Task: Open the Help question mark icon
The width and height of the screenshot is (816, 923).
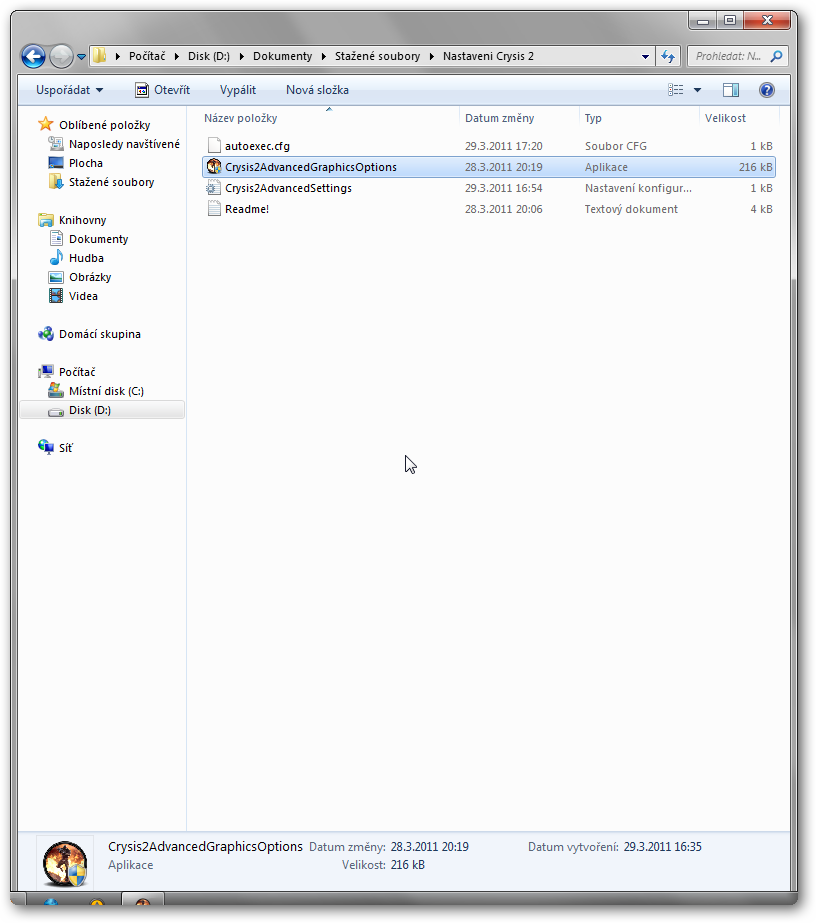Action: [767, 90]
